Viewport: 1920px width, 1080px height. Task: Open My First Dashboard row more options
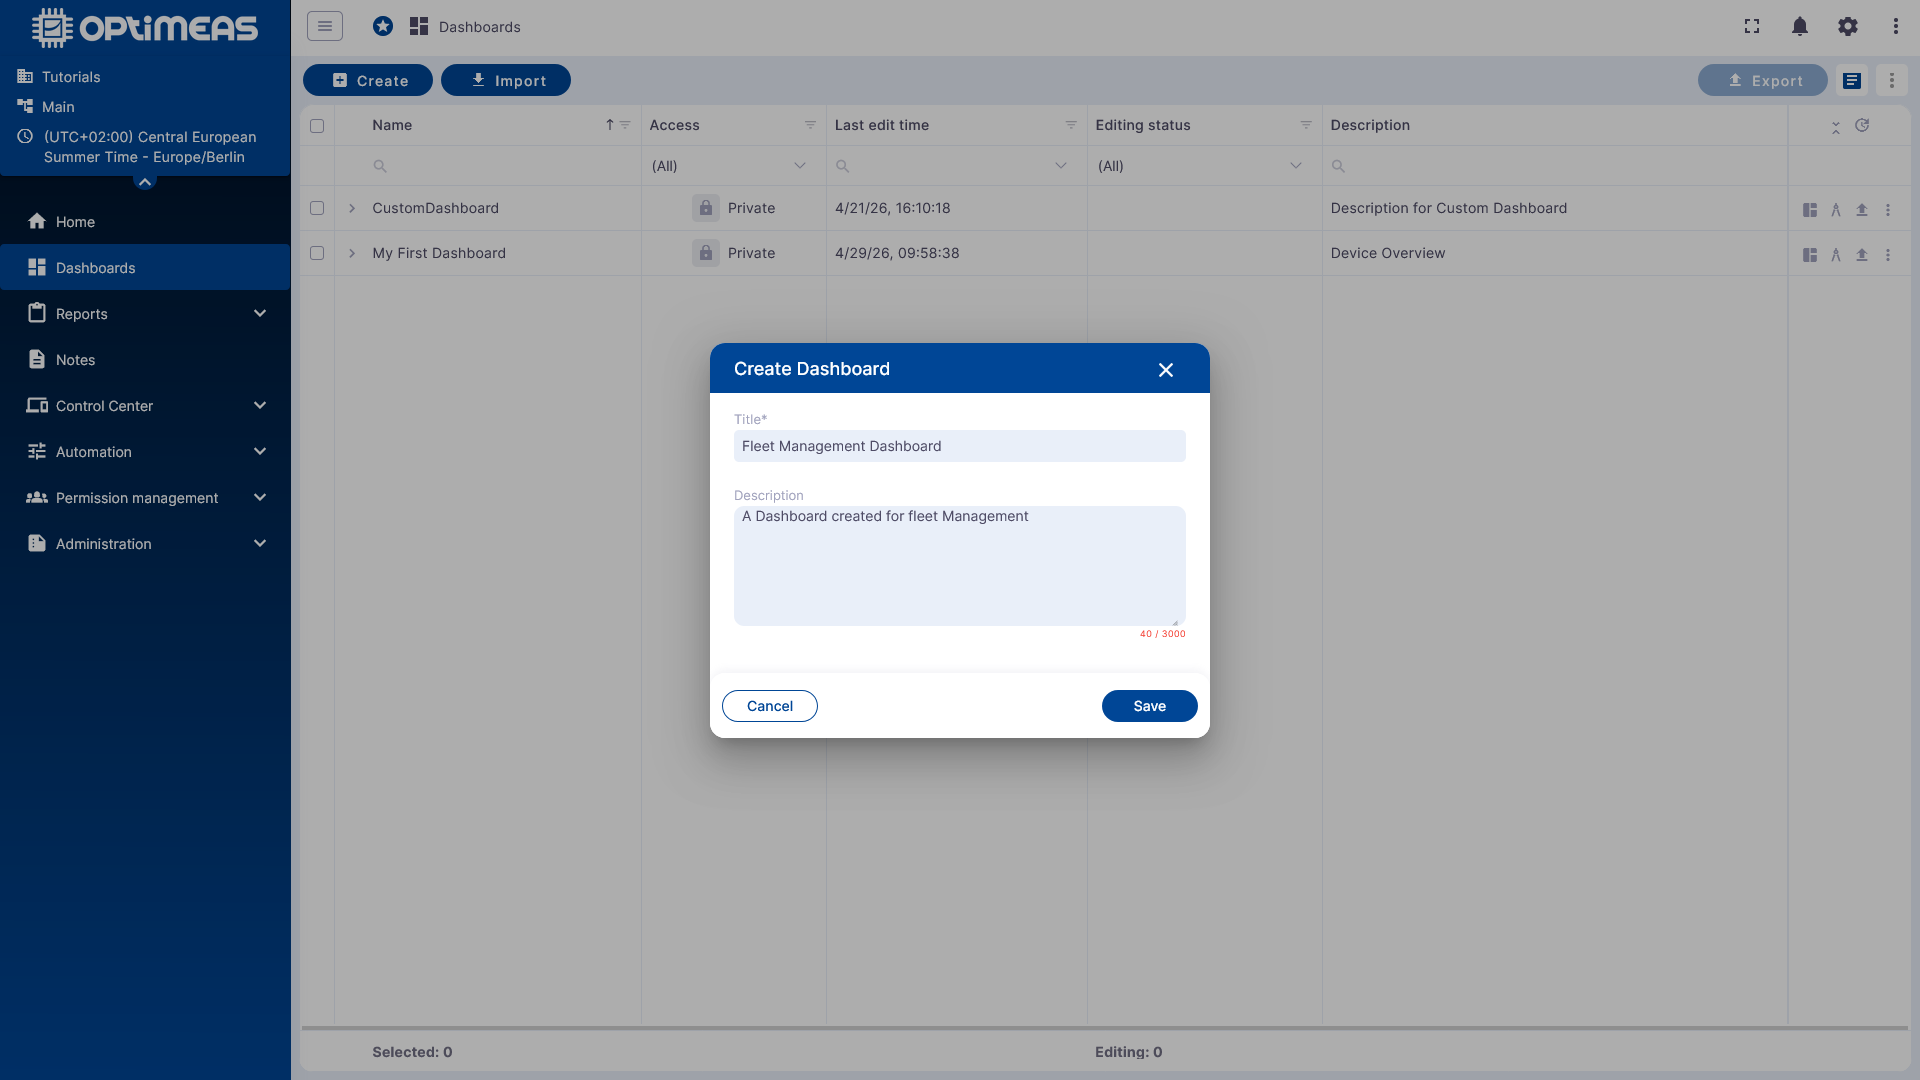pyautogui.click(x=1888, y=255)
